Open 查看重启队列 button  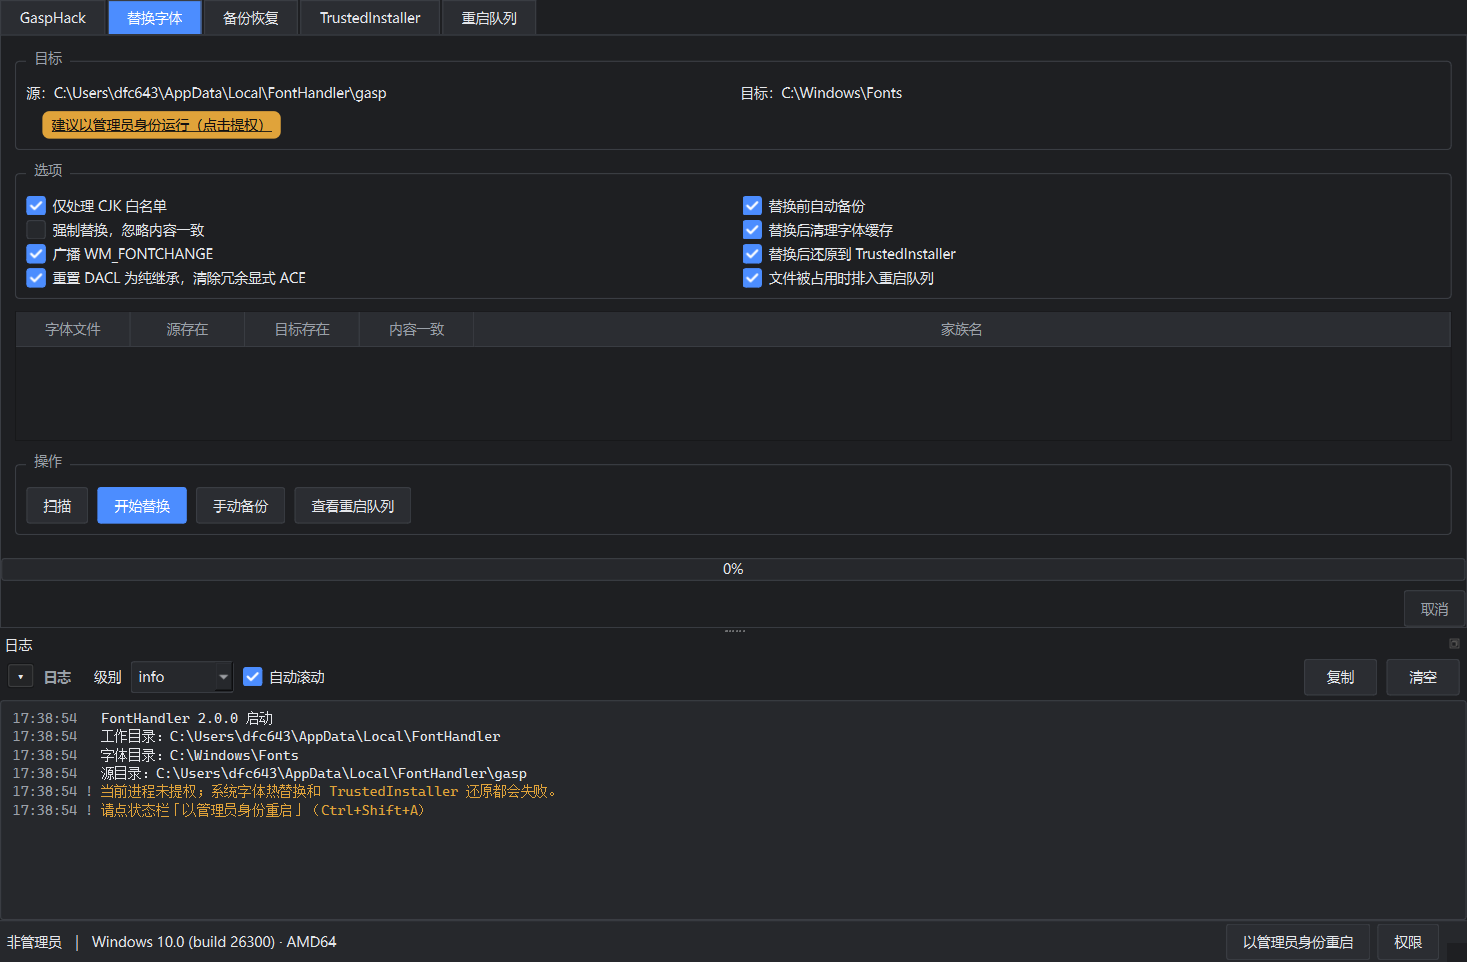[x=352, y=506]
